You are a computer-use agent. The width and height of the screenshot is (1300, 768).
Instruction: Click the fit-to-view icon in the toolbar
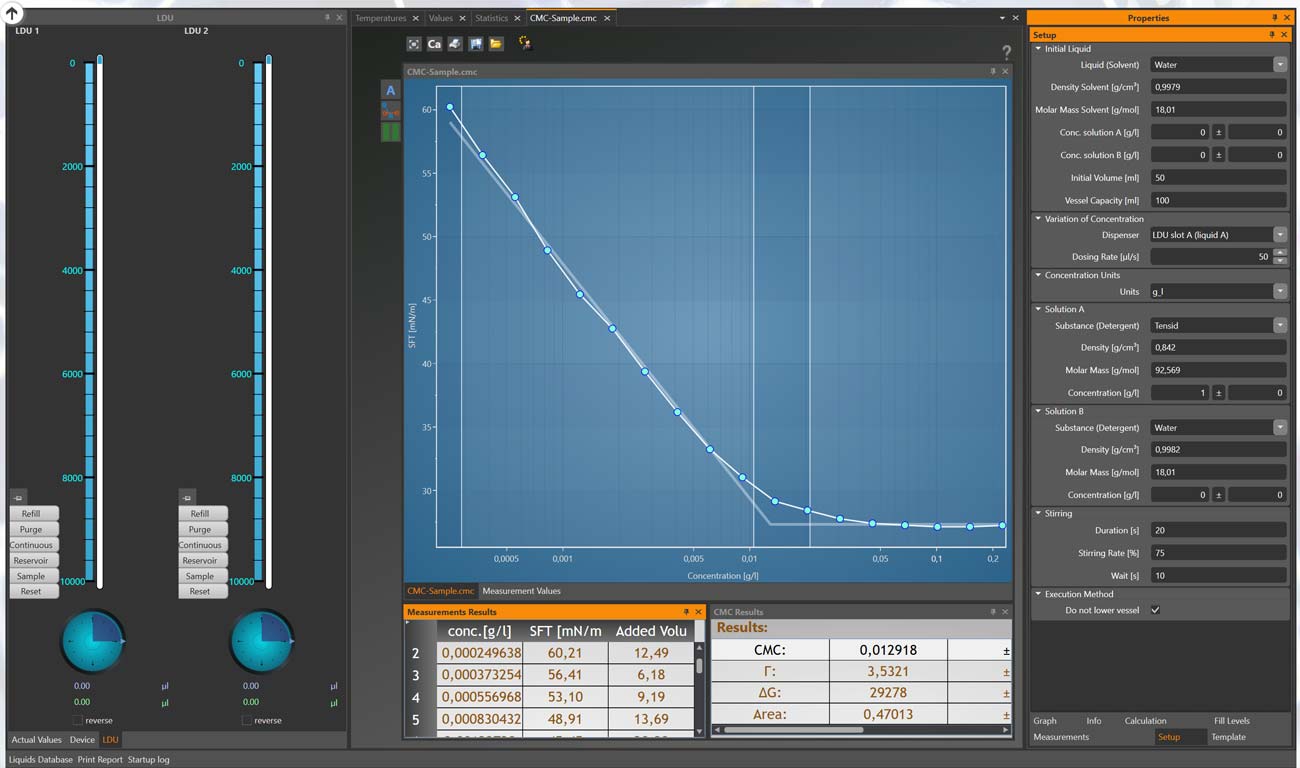[413, 44]
